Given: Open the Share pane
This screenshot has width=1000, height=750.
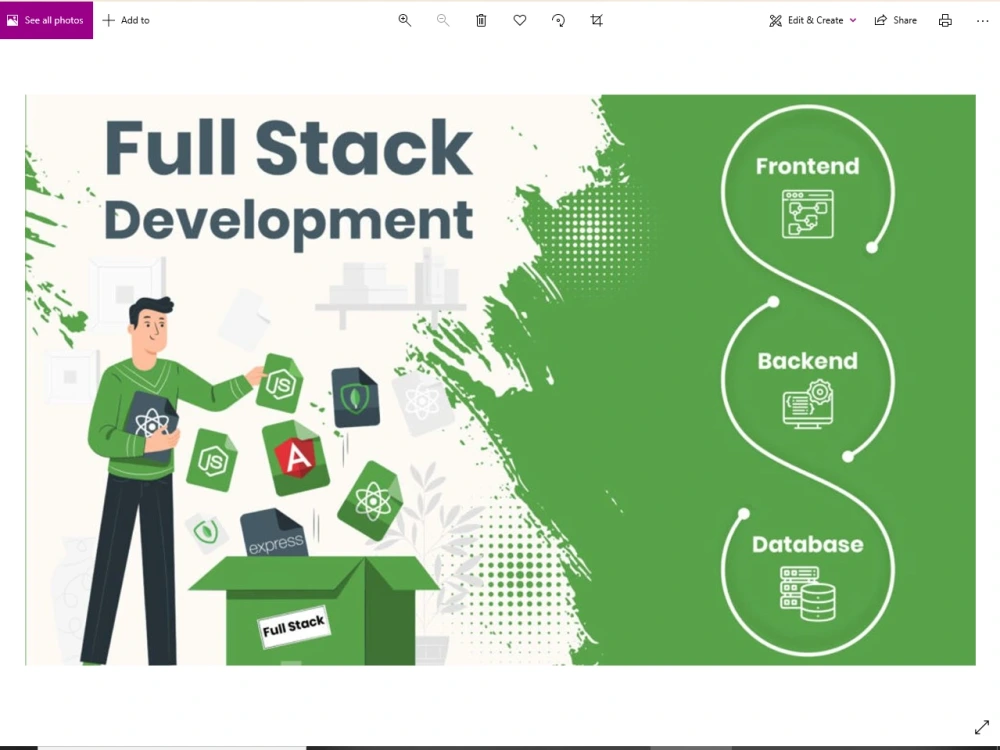Looking at the screenshot, I should [895, 20].
